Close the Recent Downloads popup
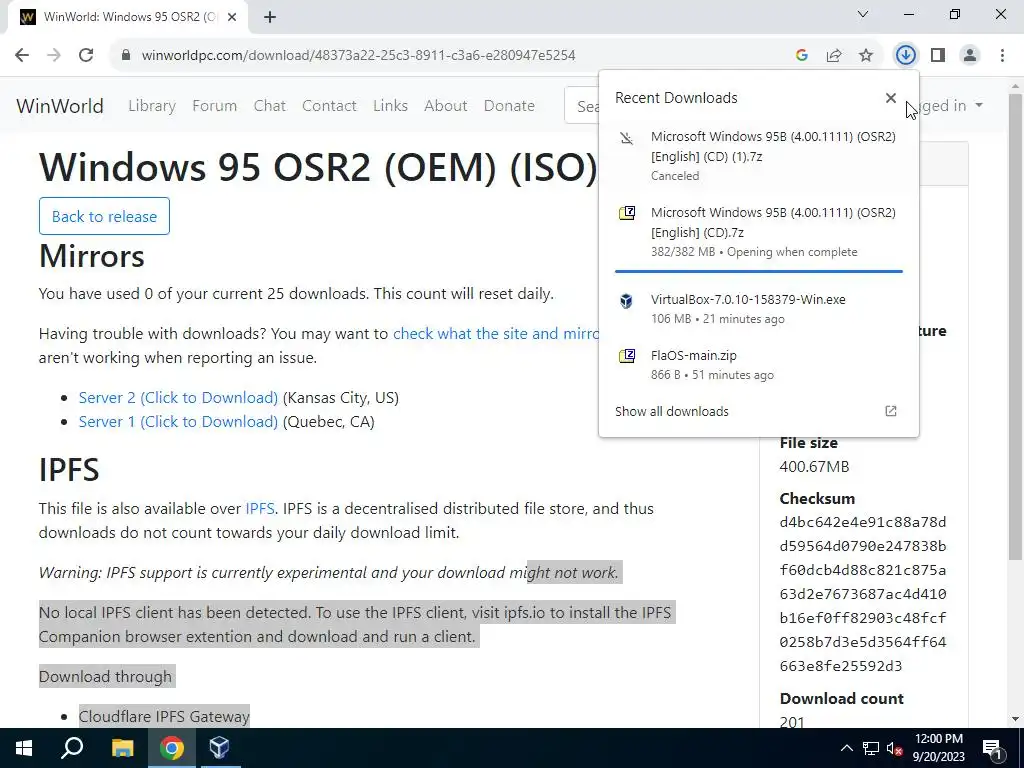This screenshot has width=1024, height=768. click(891, 98)
